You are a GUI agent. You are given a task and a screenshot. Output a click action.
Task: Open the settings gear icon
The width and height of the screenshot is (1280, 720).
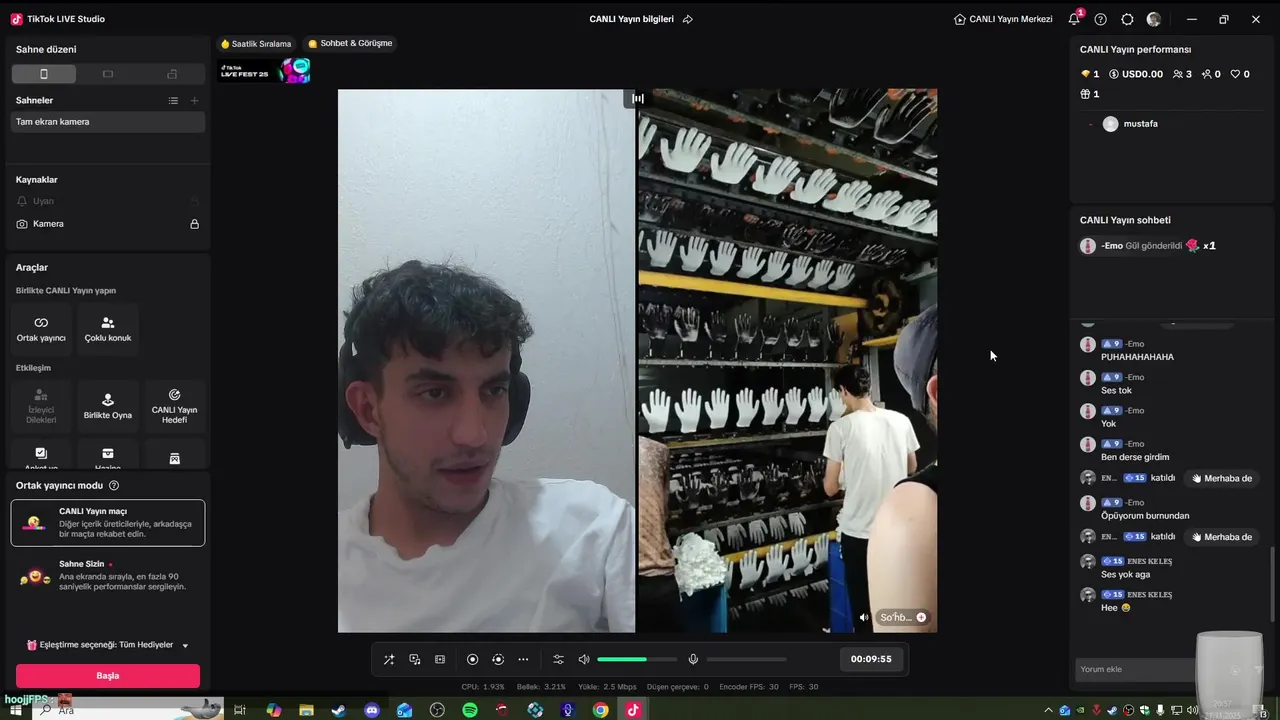(1127, 19)
